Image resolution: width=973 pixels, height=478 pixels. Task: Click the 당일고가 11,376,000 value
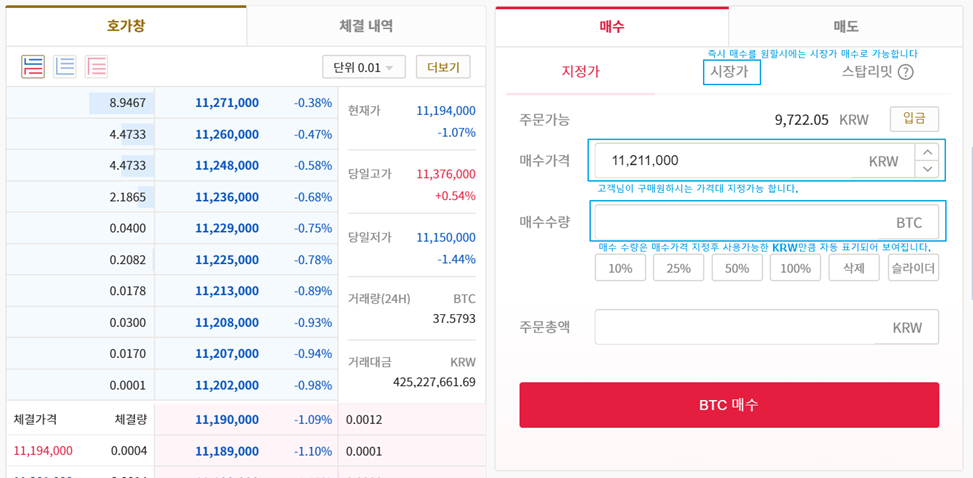446,174
